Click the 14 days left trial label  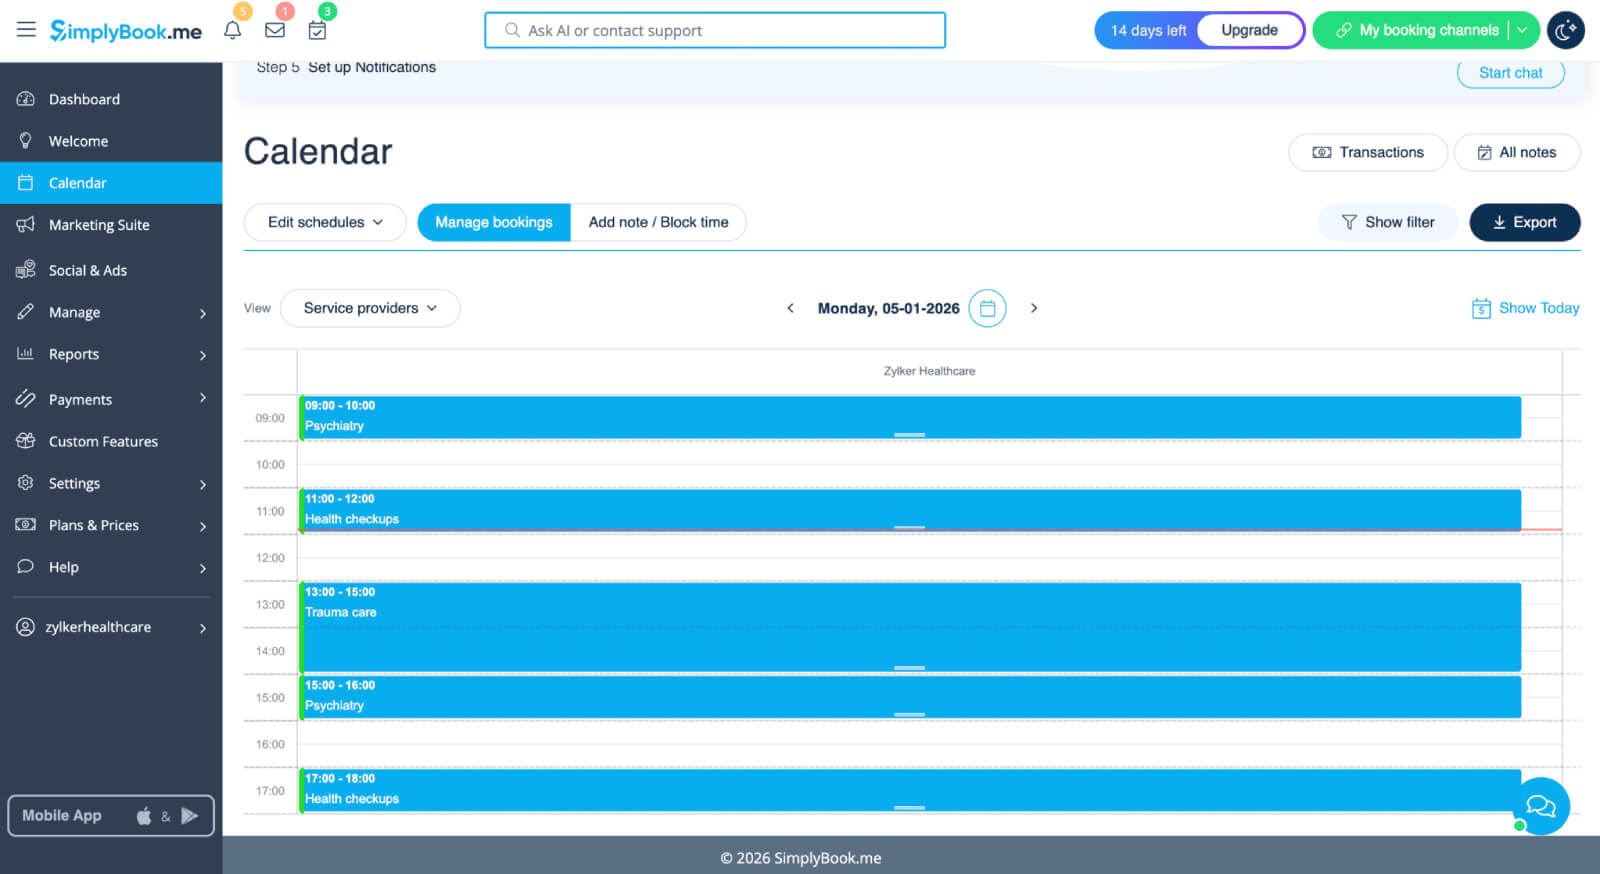tap(1148, 30)
